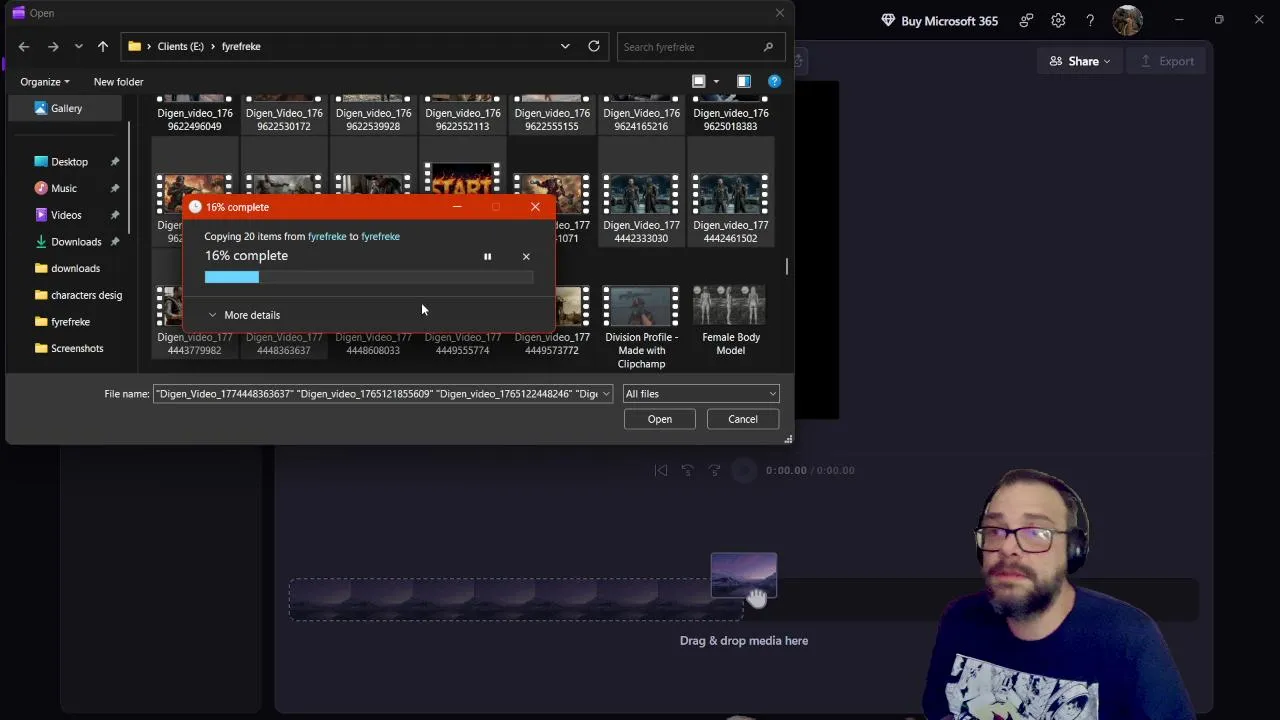
Task: Open recent locations chevron
Action: (x=78, y=47)
